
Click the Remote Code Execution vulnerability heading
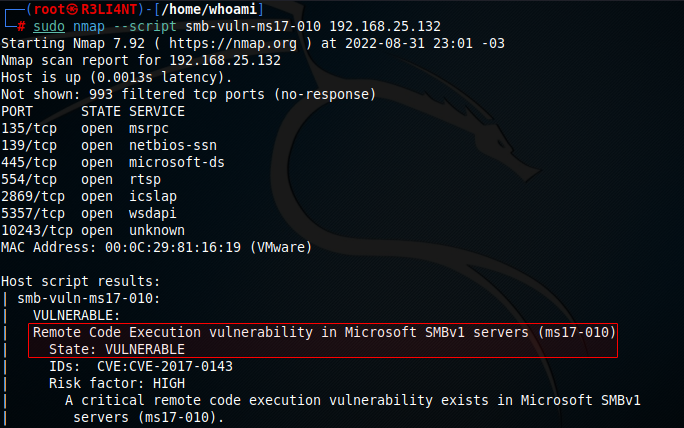pyautogui.click(x=324, y=332)
